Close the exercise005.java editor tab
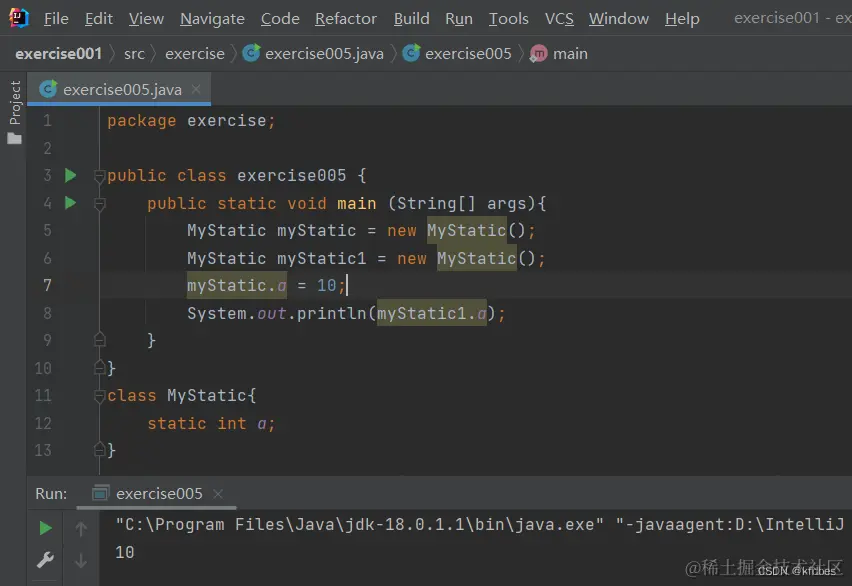 click(196, 89)
